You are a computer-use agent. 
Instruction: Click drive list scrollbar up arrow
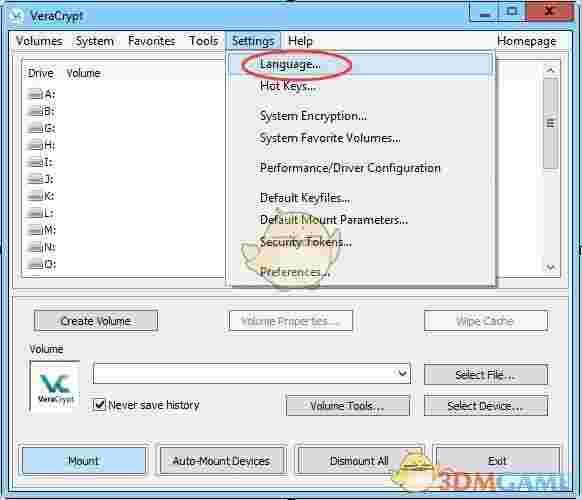pos(551,70)
